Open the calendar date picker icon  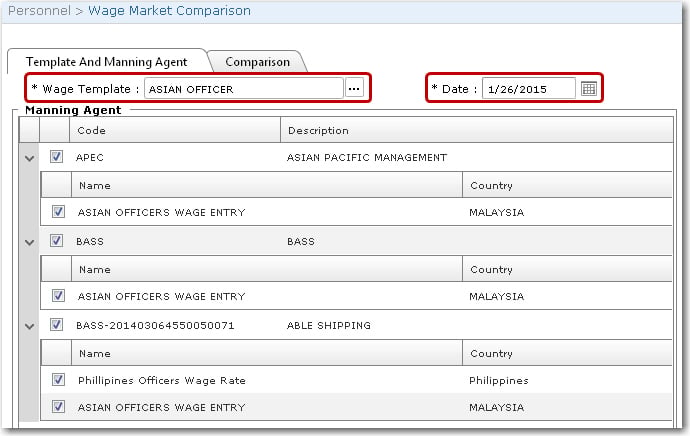tap(589, 89)
